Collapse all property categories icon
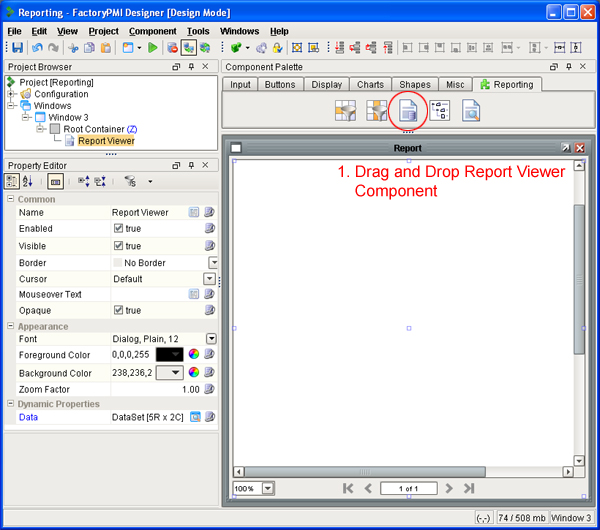600x530 pixels. 100,181
